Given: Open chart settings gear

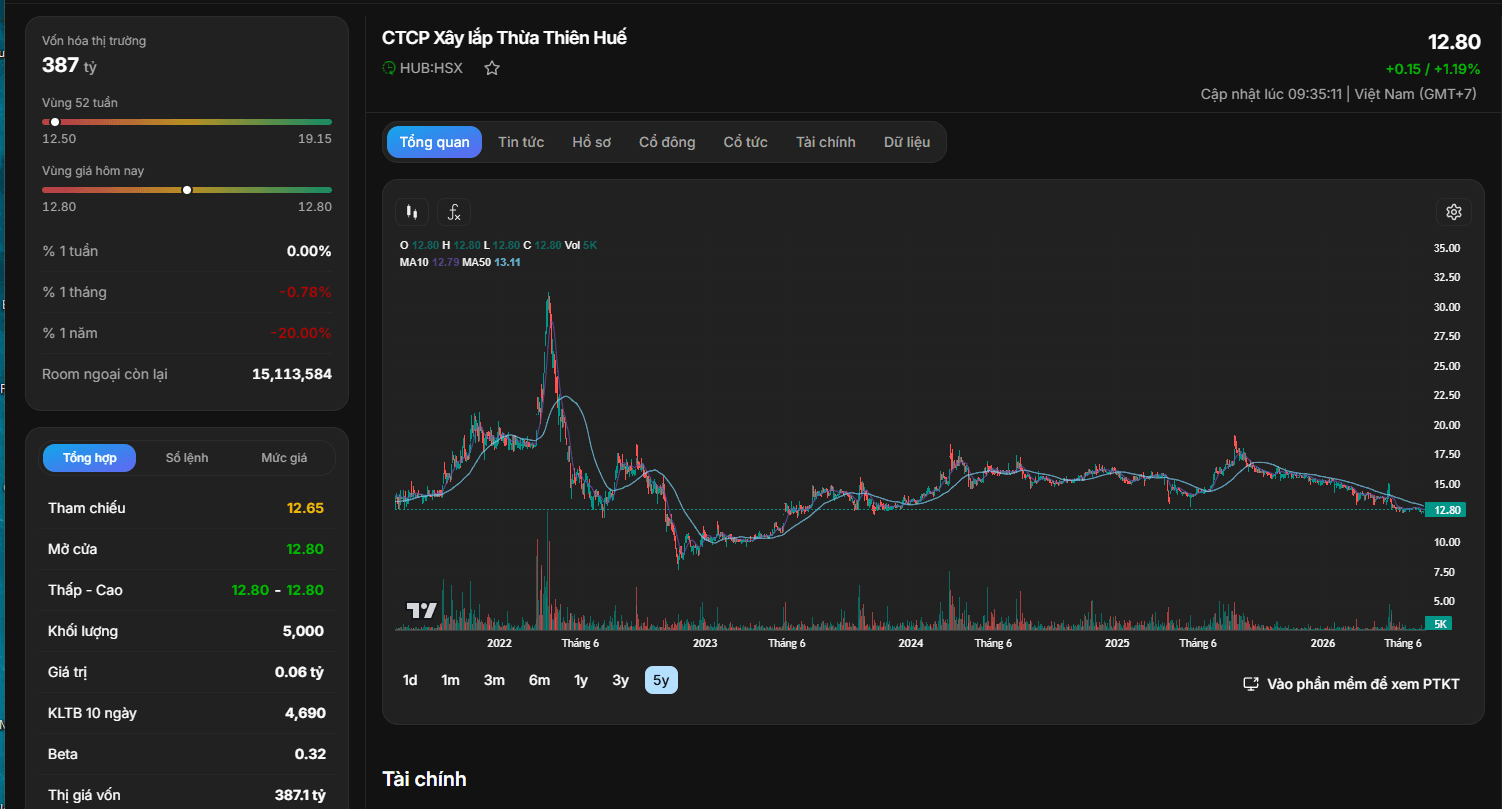Looking at the screenshot, I should click(x=1454, y=212).
